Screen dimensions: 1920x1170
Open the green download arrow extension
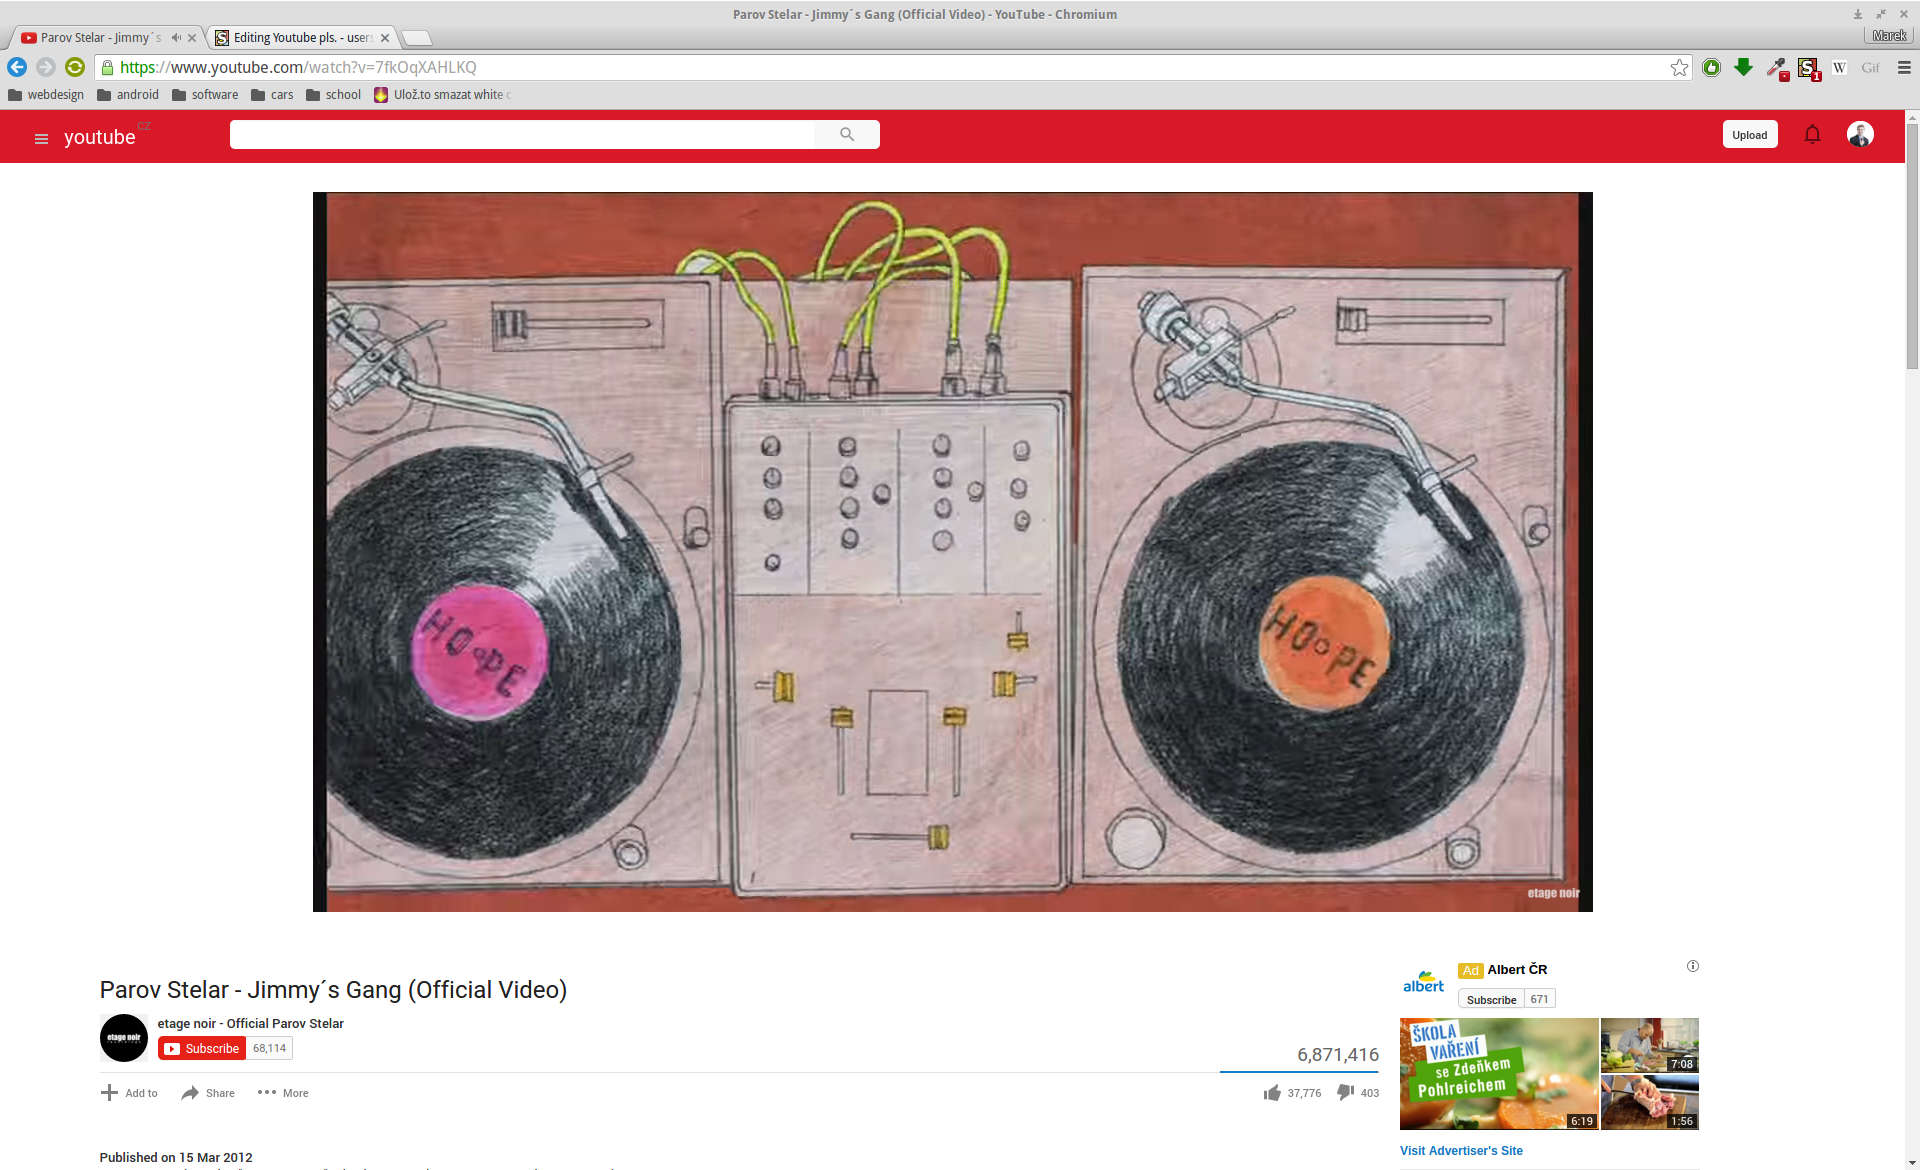tap(1743, 67)
